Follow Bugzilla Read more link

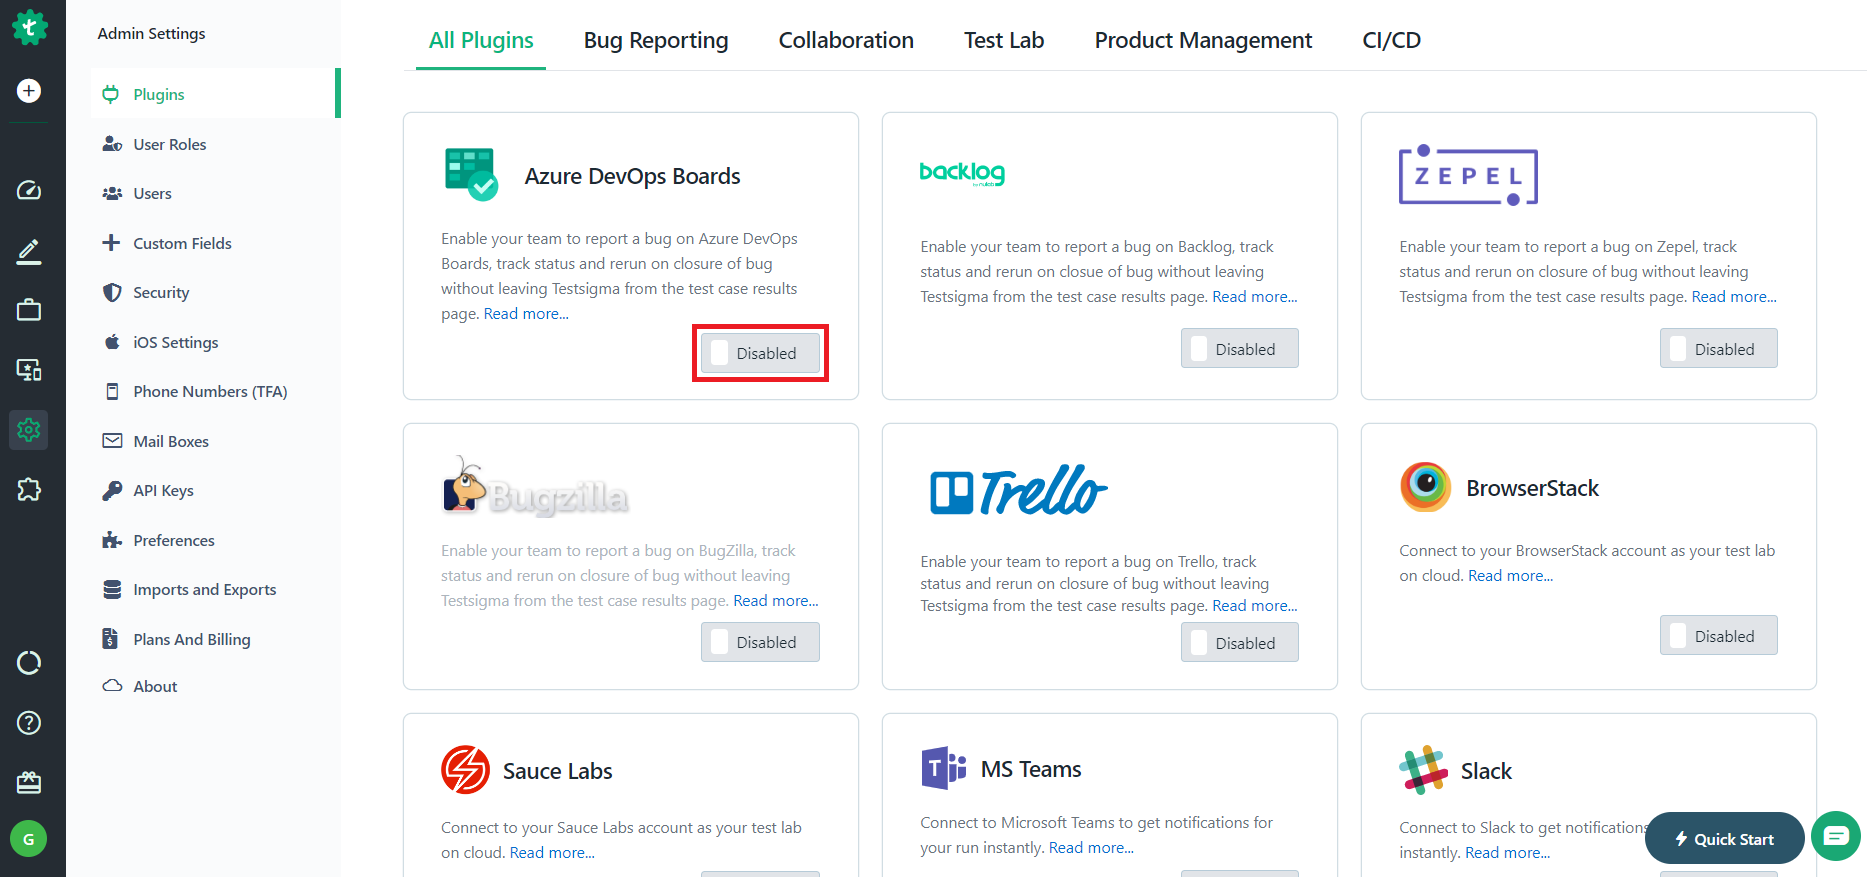click(x=775, y=601)
